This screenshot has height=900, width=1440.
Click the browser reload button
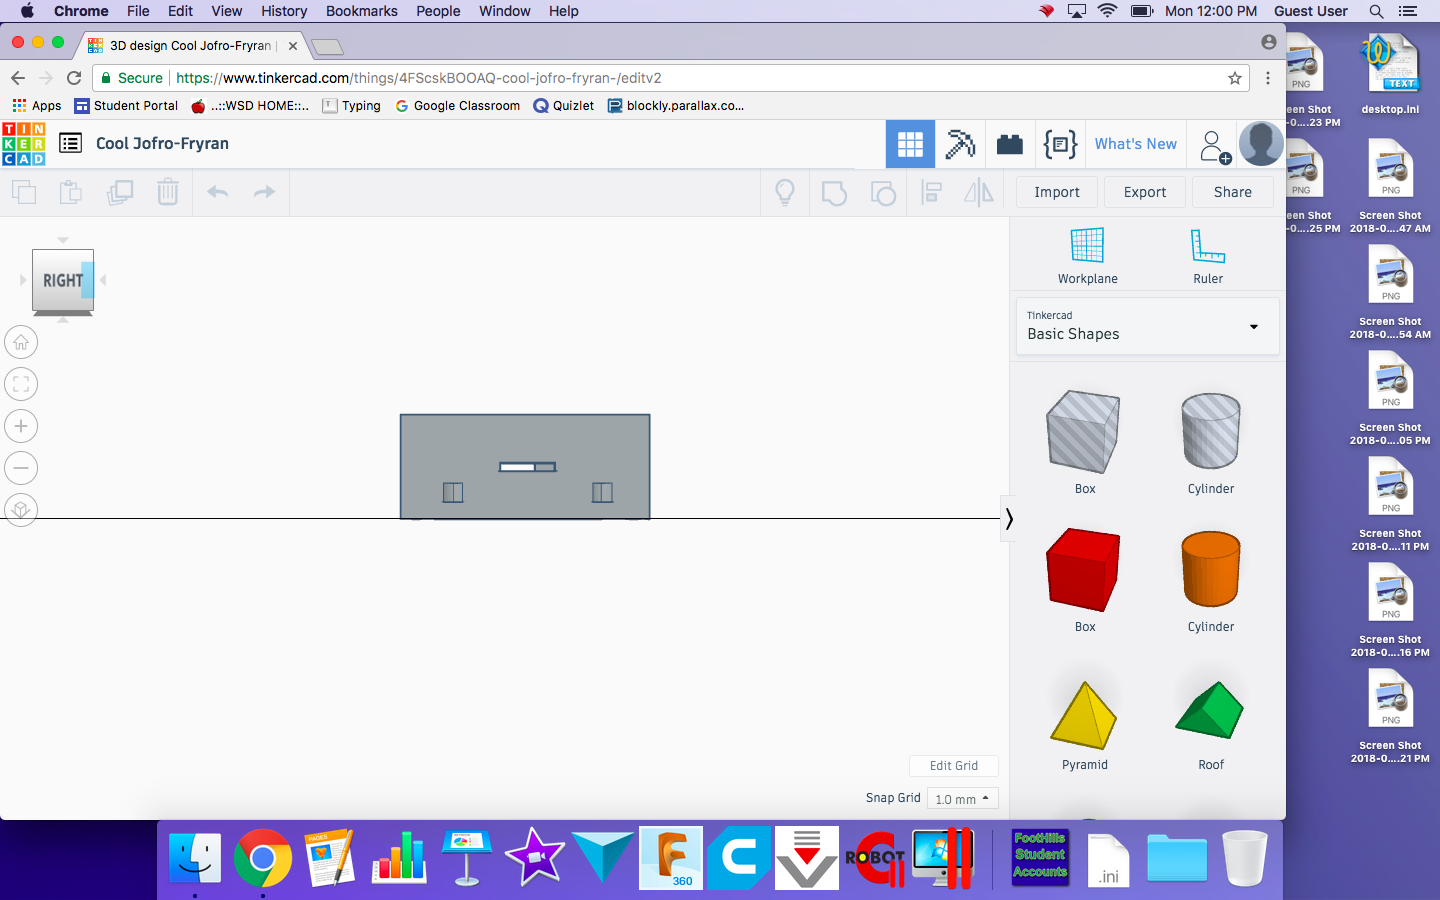(74, 78)
